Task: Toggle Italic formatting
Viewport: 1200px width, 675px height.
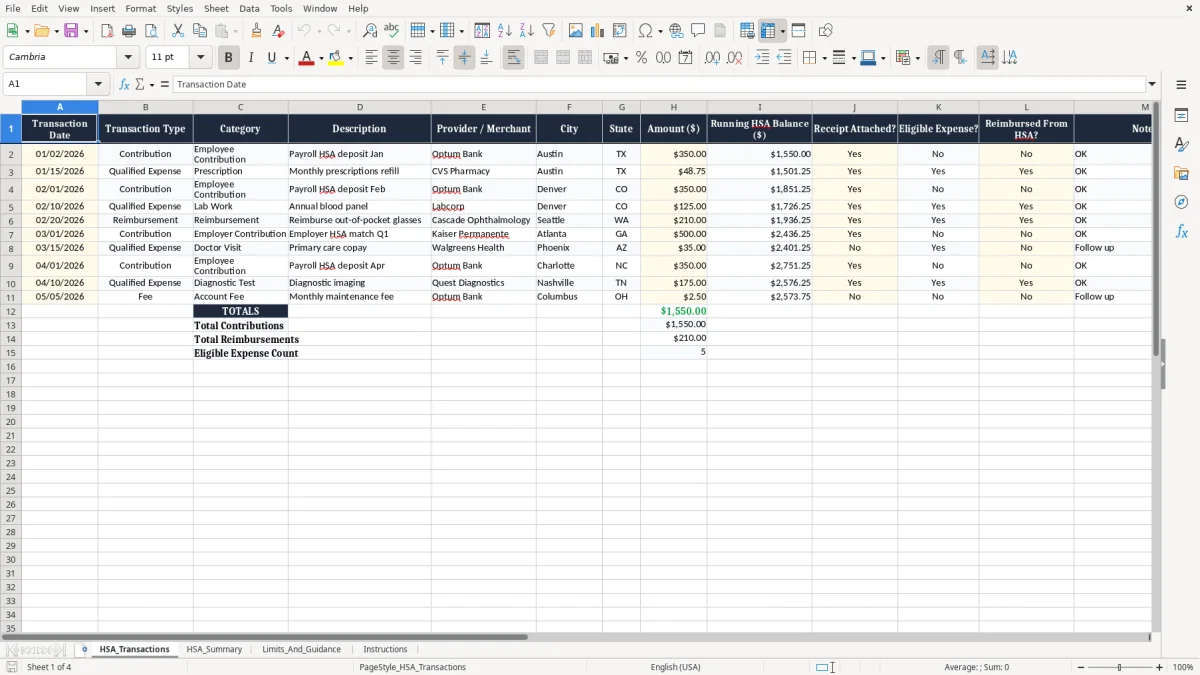Action: pyautogui.click(x=251, y=58)
